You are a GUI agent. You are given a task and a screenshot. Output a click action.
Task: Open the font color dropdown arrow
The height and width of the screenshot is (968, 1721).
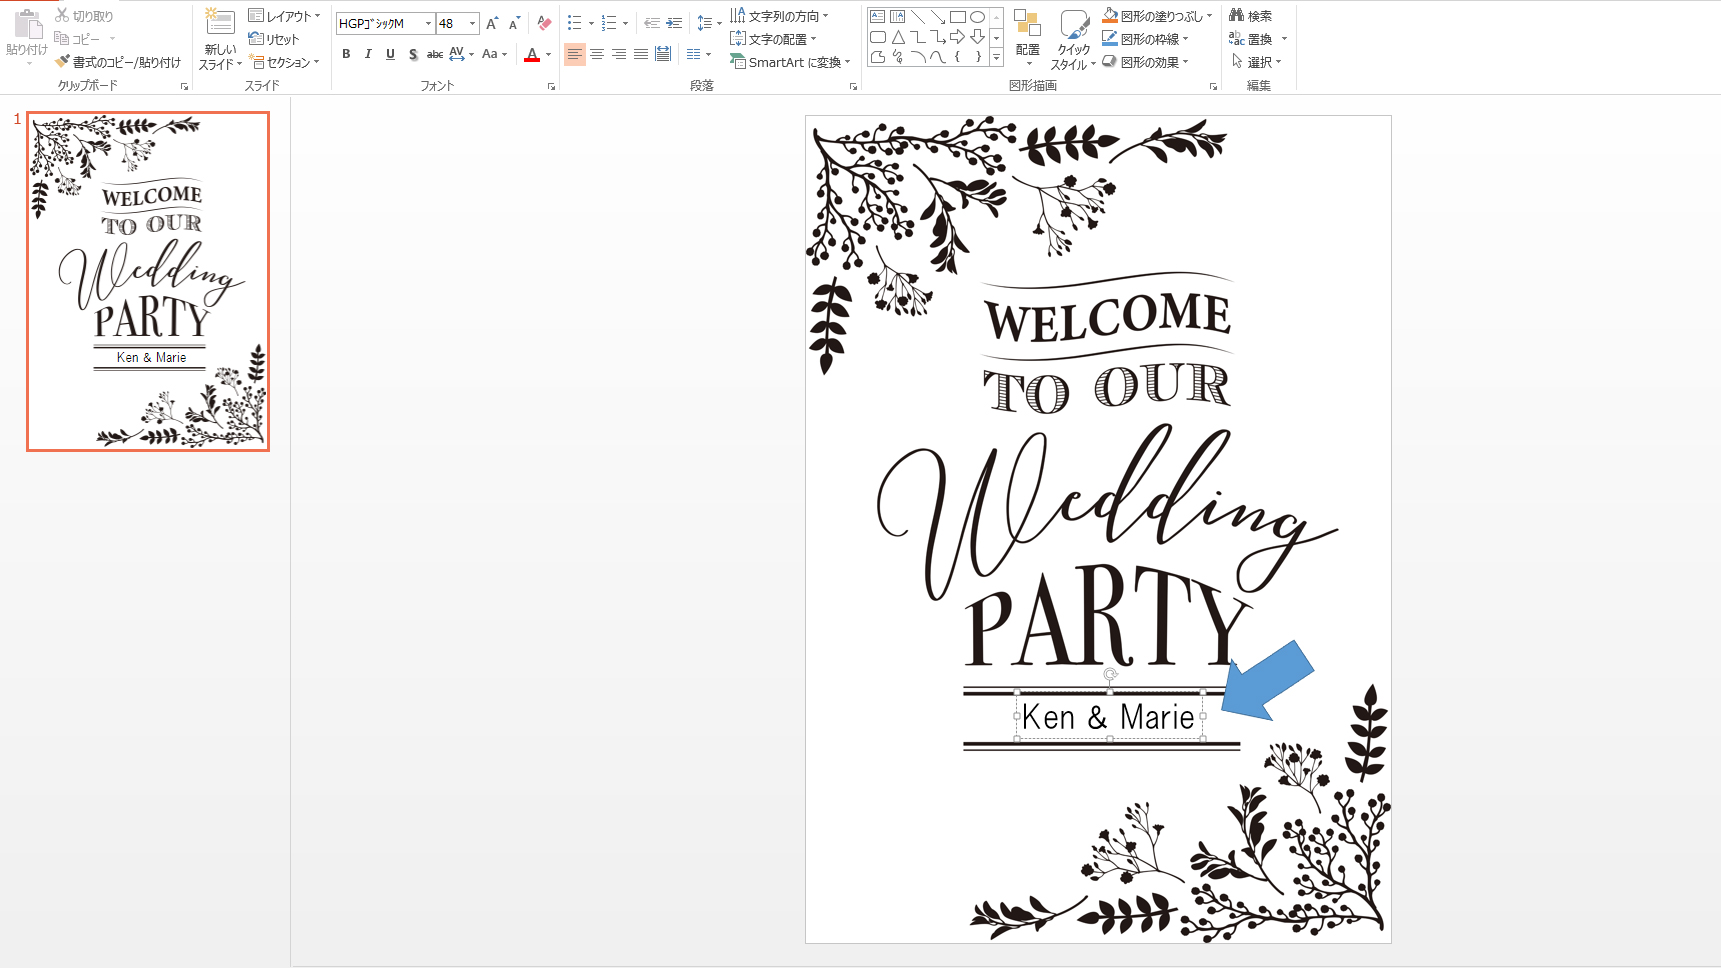(549, 55)
